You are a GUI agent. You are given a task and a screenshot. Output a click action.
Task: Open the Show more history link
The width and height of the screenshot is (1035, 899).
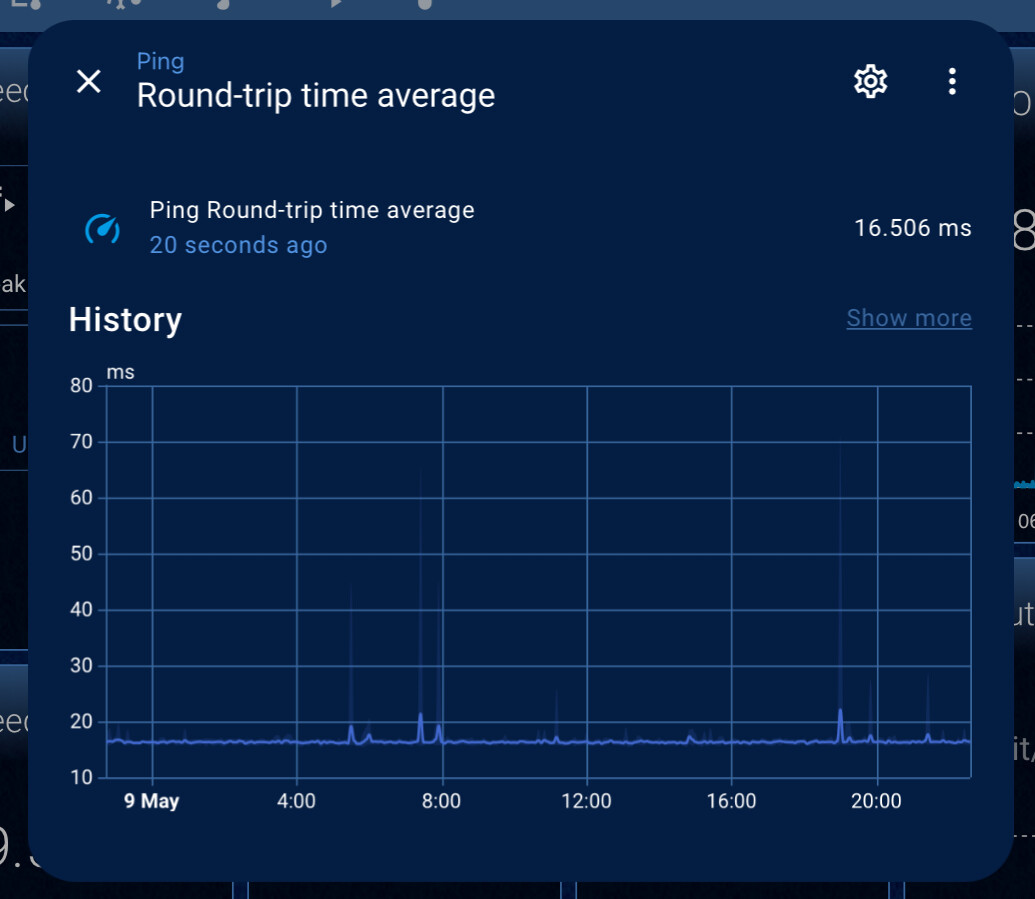tap(908, 317)
